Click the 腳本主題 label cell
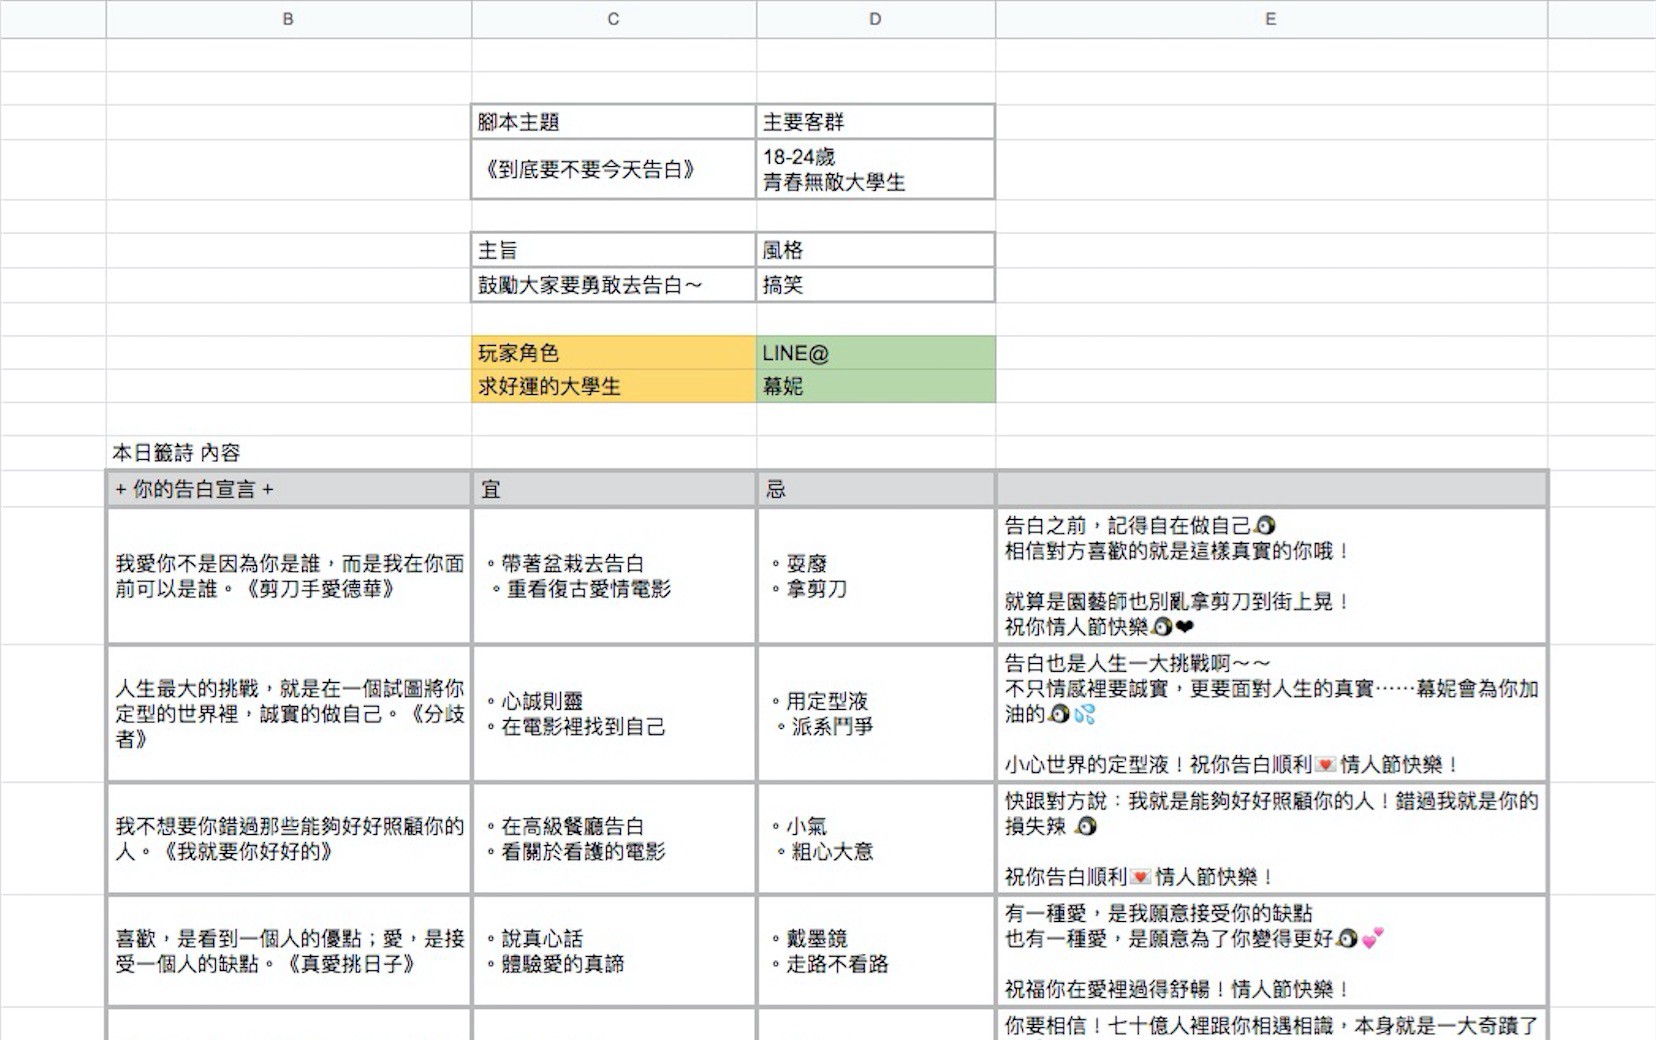The height and width of the screenshot is (1040, 1656). (613, 122)
